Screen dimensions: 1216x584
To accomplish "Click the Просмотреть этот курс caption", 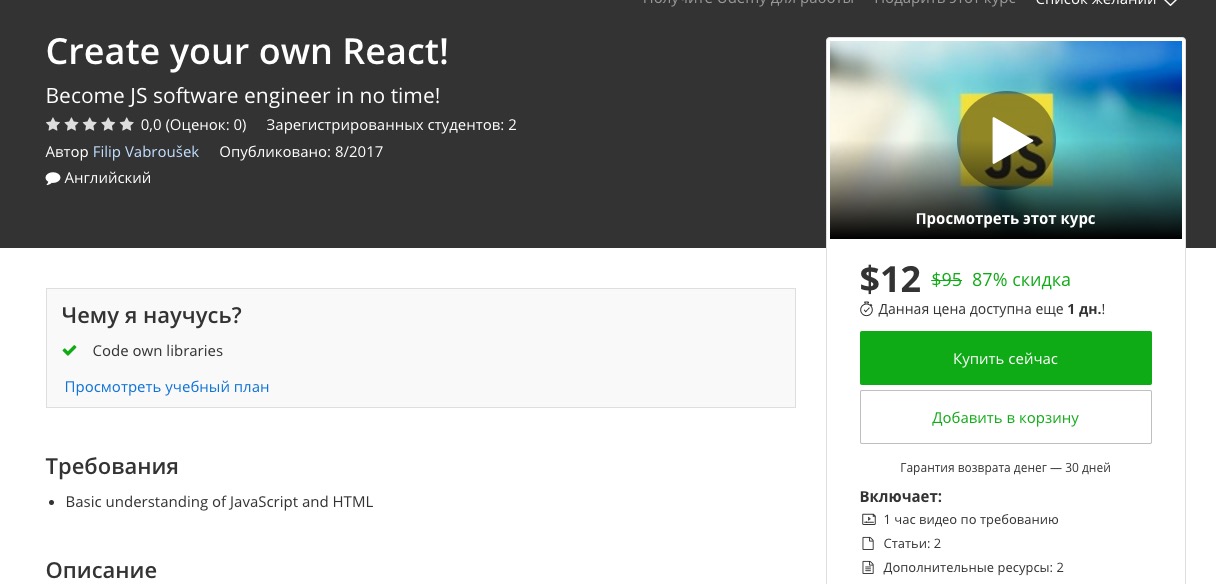I will tap(1005, 219).
